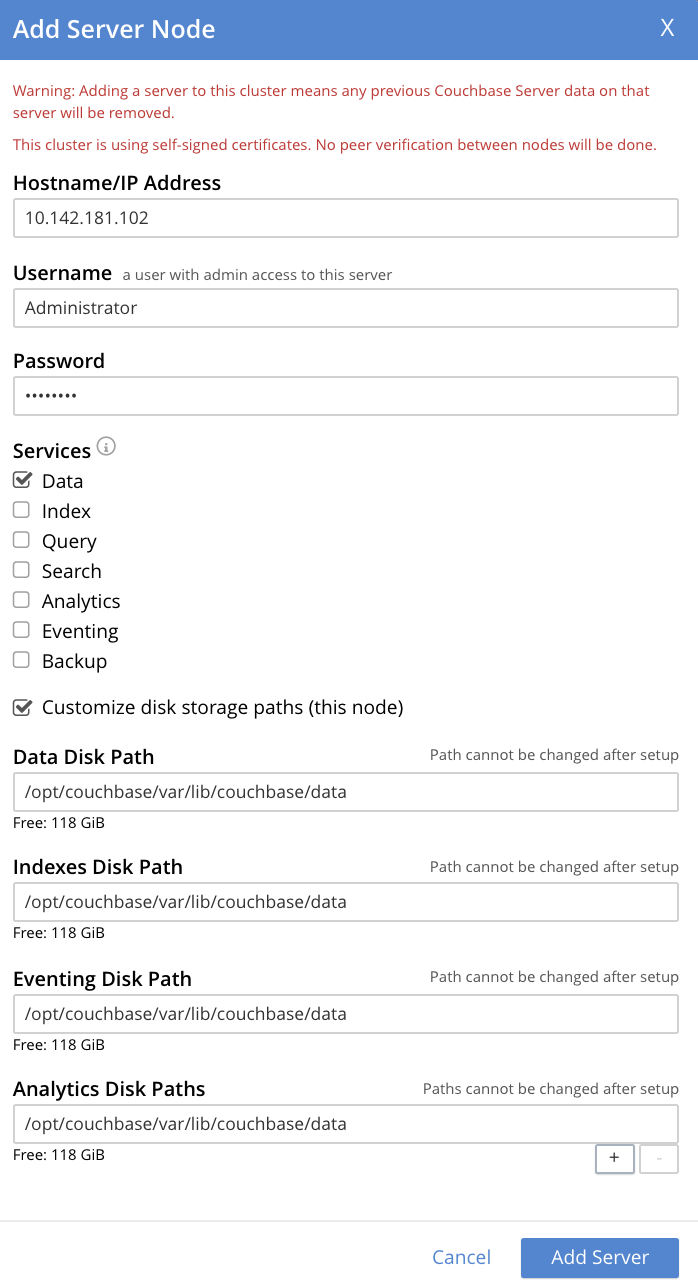Click the Cancel link

tap(461, 1257)
